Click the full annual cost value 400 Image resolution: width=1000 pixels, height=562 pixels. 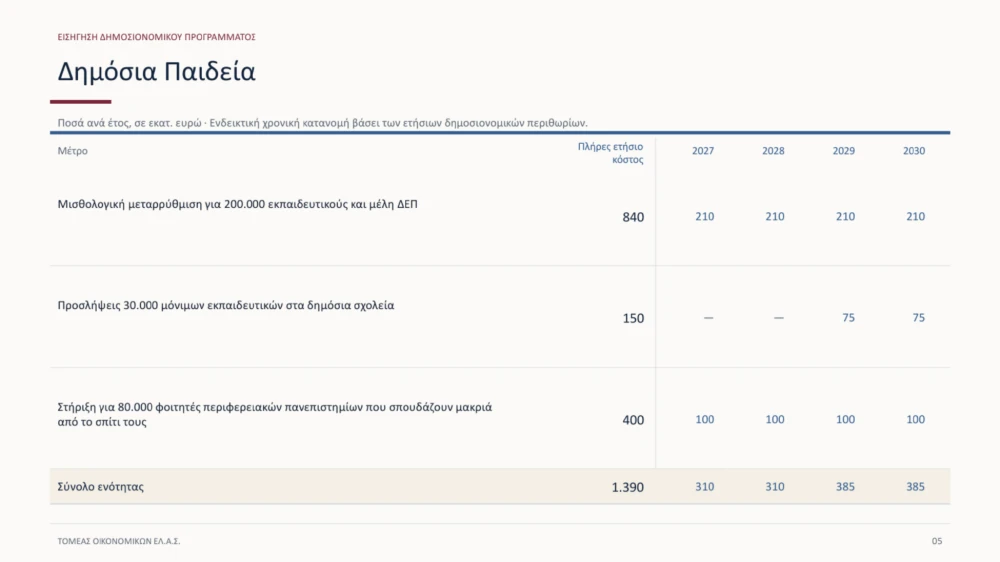(633, 420)
